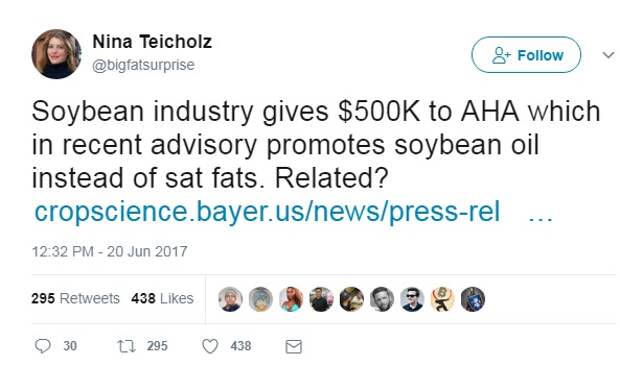
Task: Expand the tweet options chevron
Action: [608, 55]
